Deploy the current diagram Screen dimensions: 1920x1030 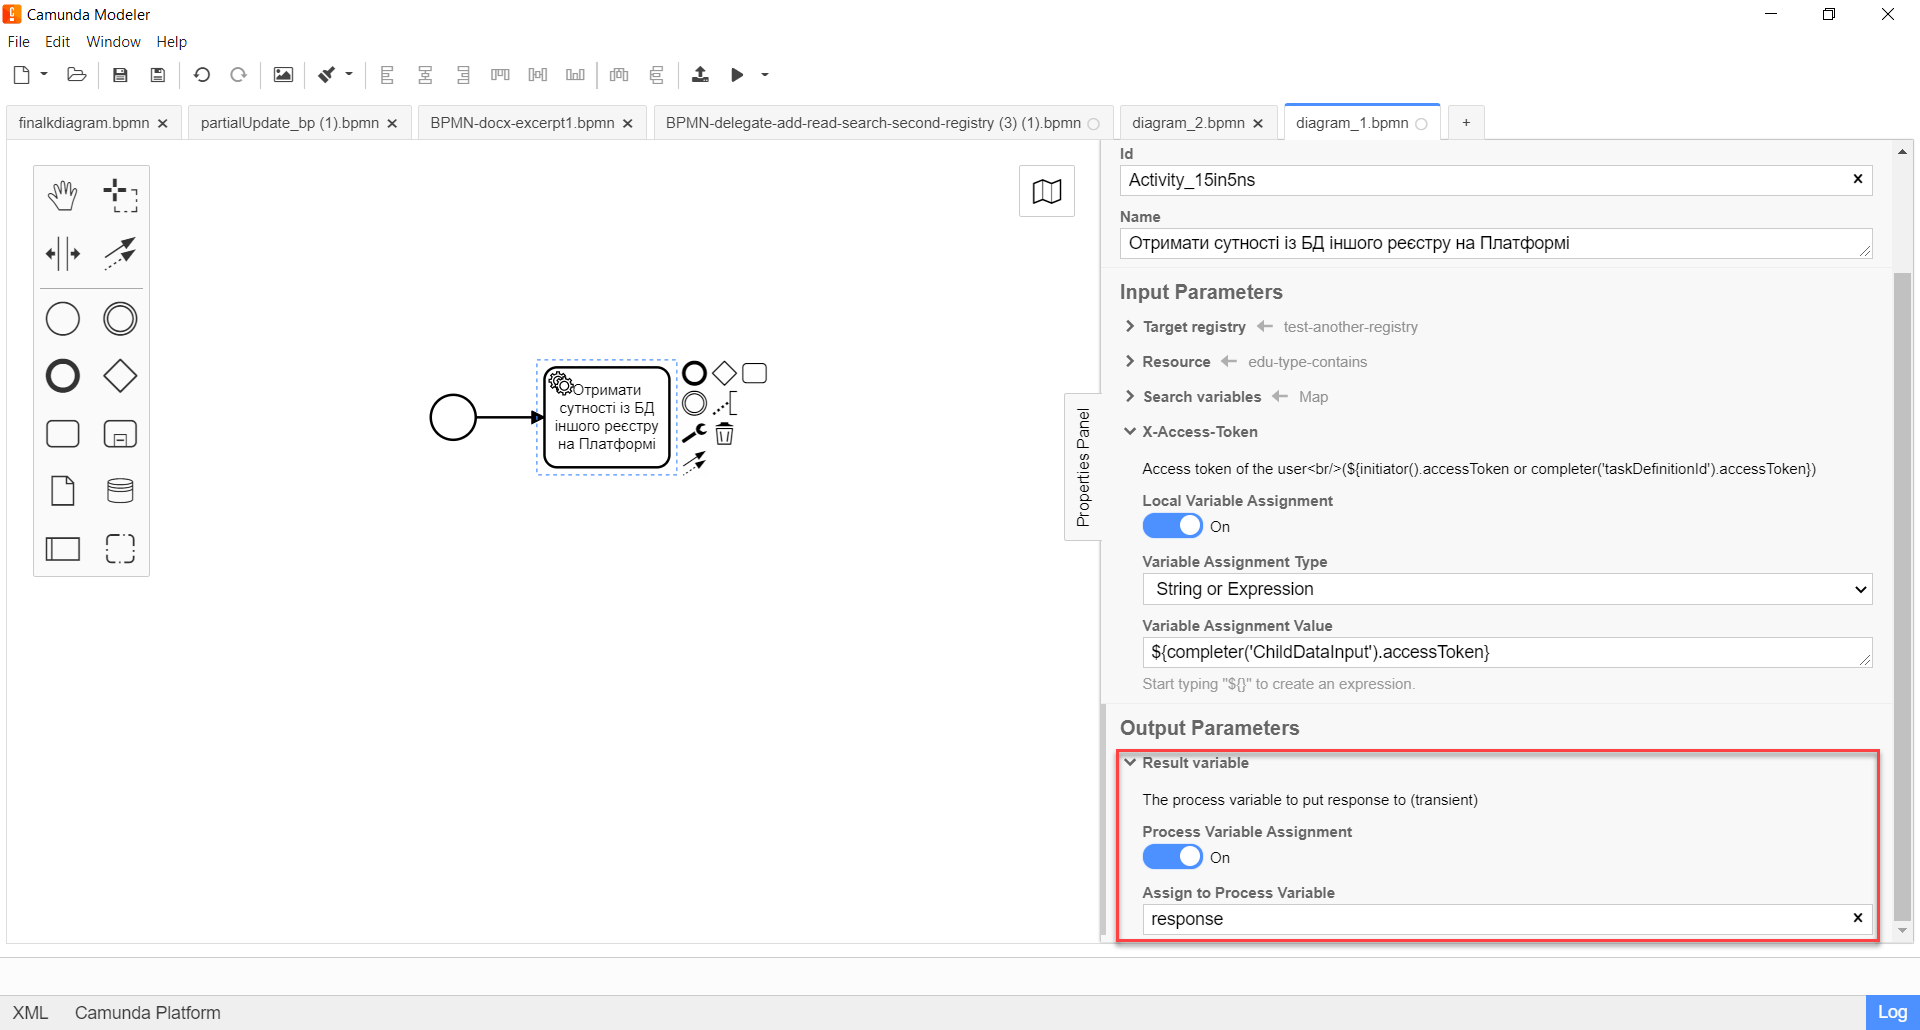700,75
